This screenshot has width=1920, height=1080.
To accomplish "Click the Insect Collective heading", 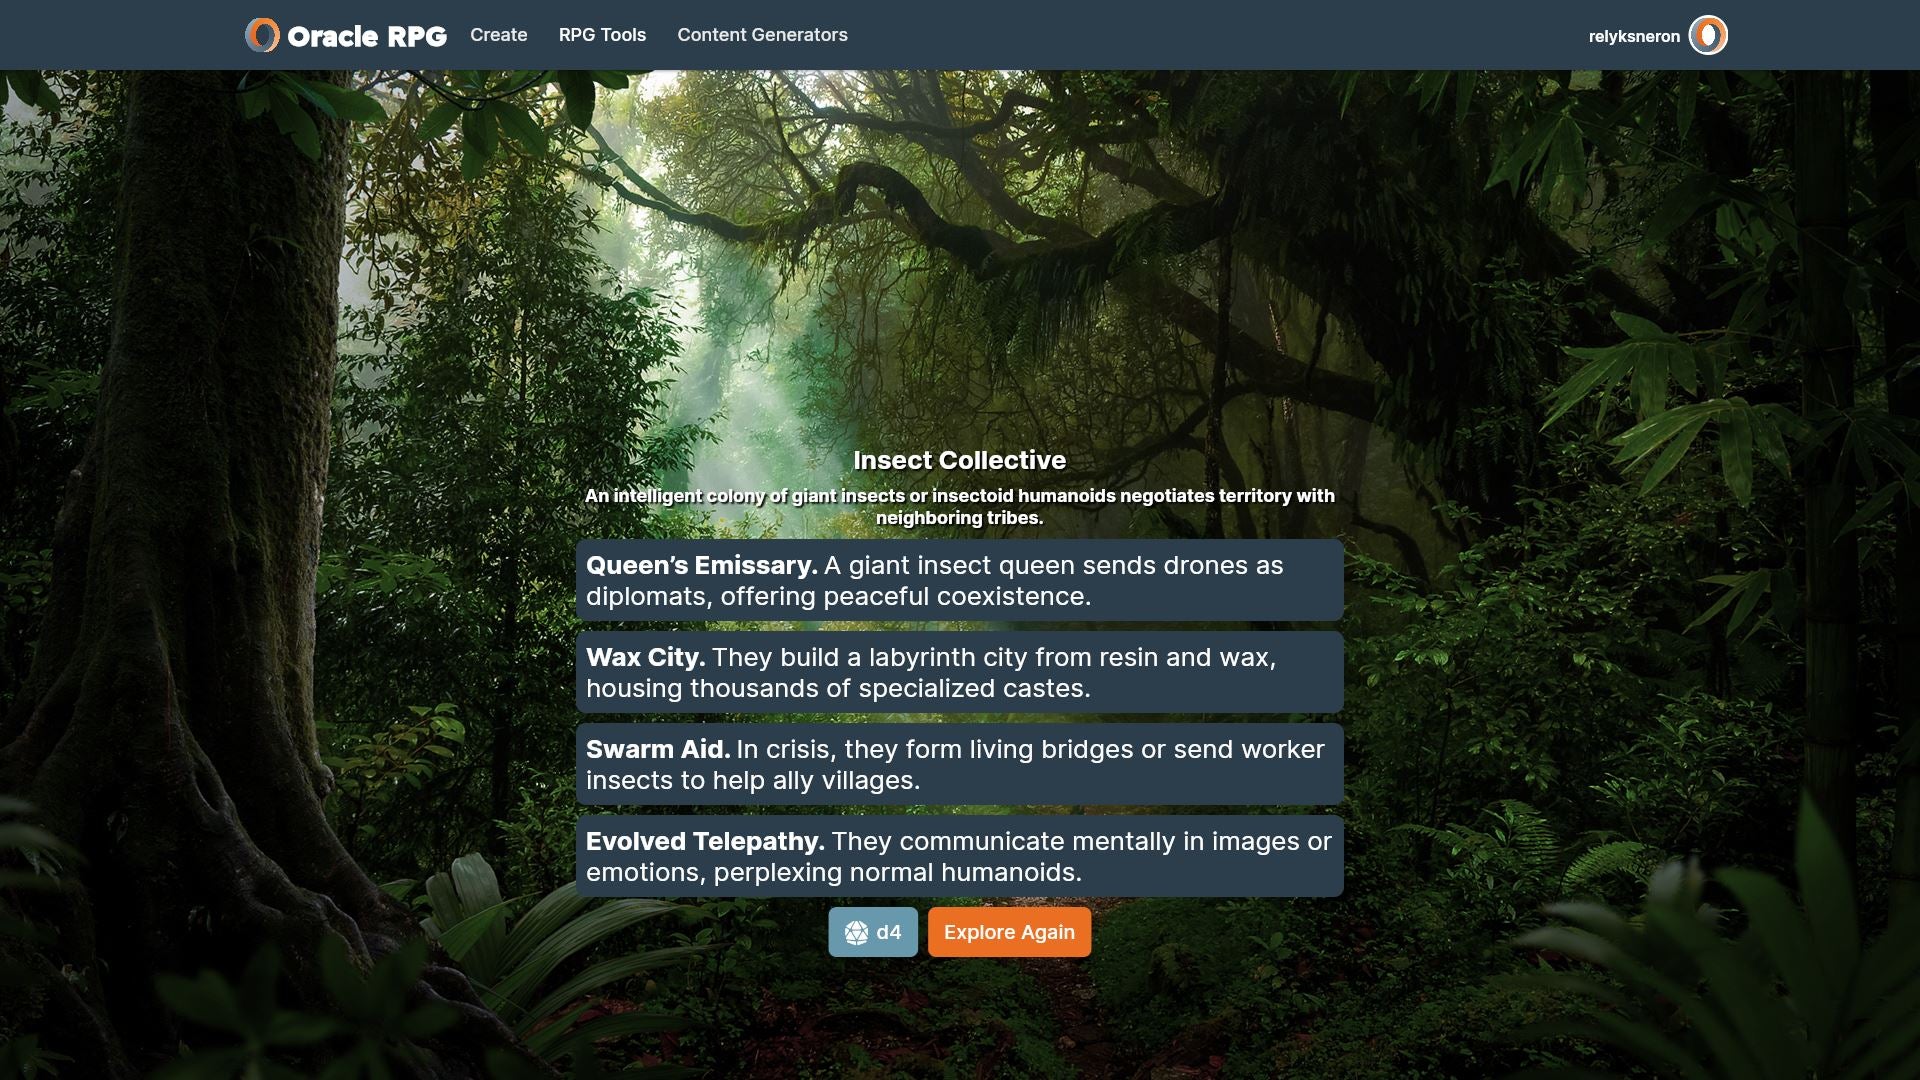I will pos(959,460).
